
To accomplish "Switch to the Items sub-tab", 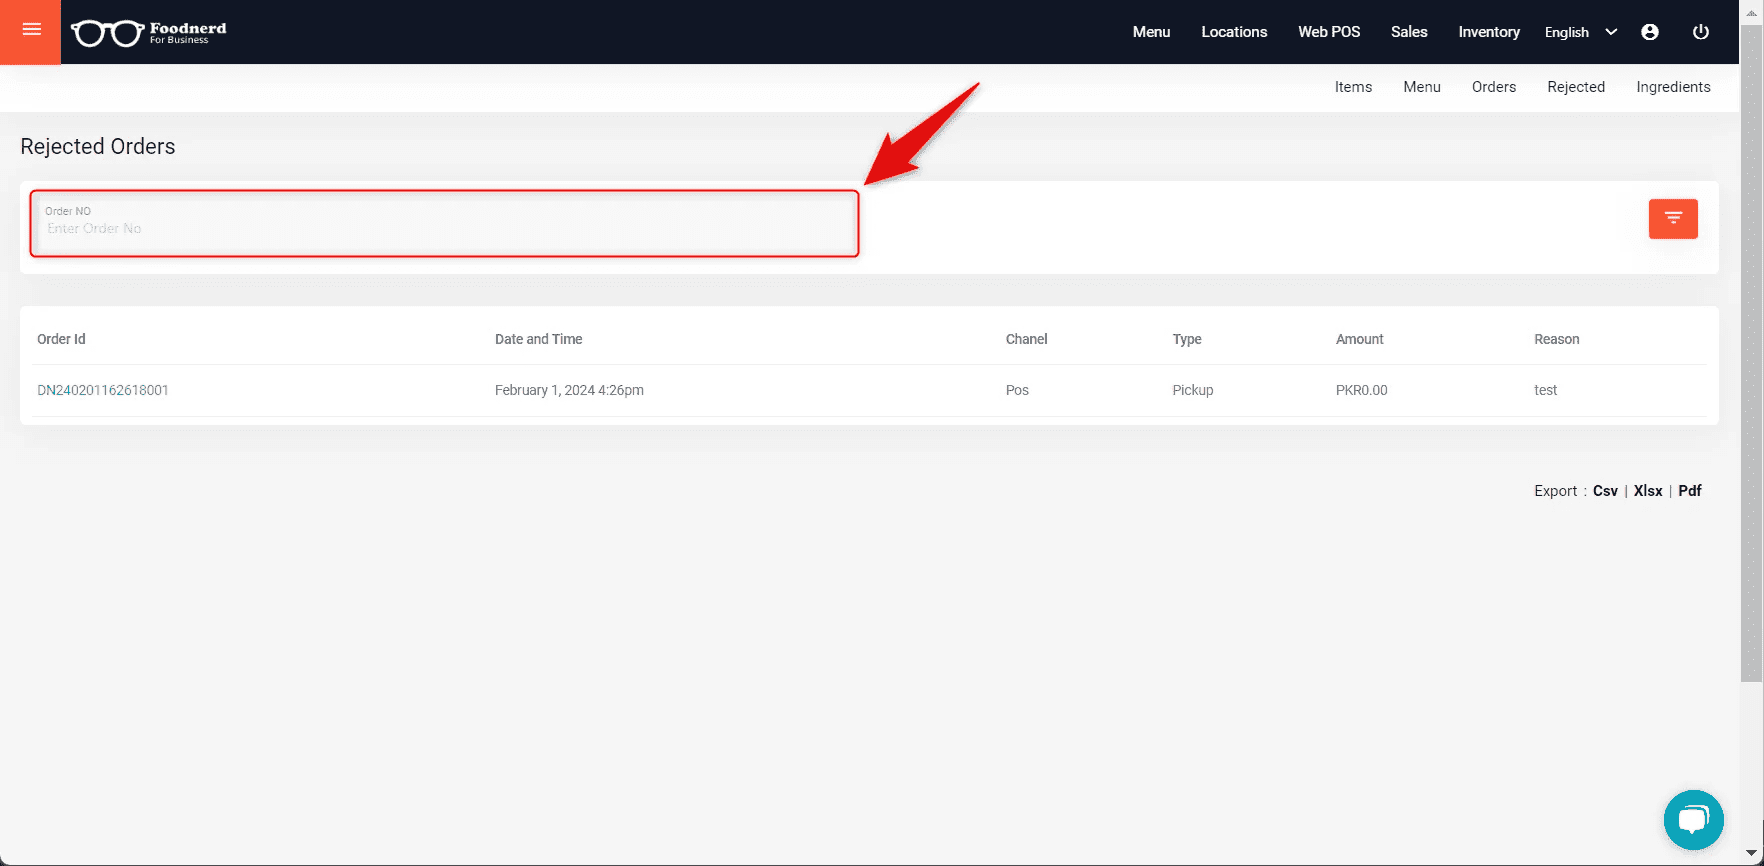I will point(1353,87).
